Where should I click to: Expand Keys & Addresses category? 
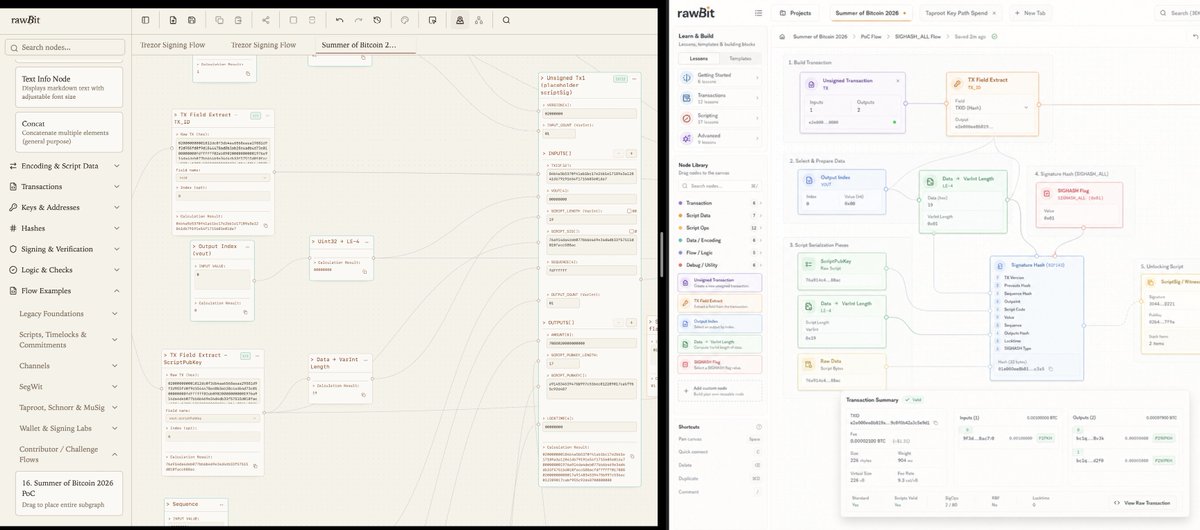tap(62, 207)
